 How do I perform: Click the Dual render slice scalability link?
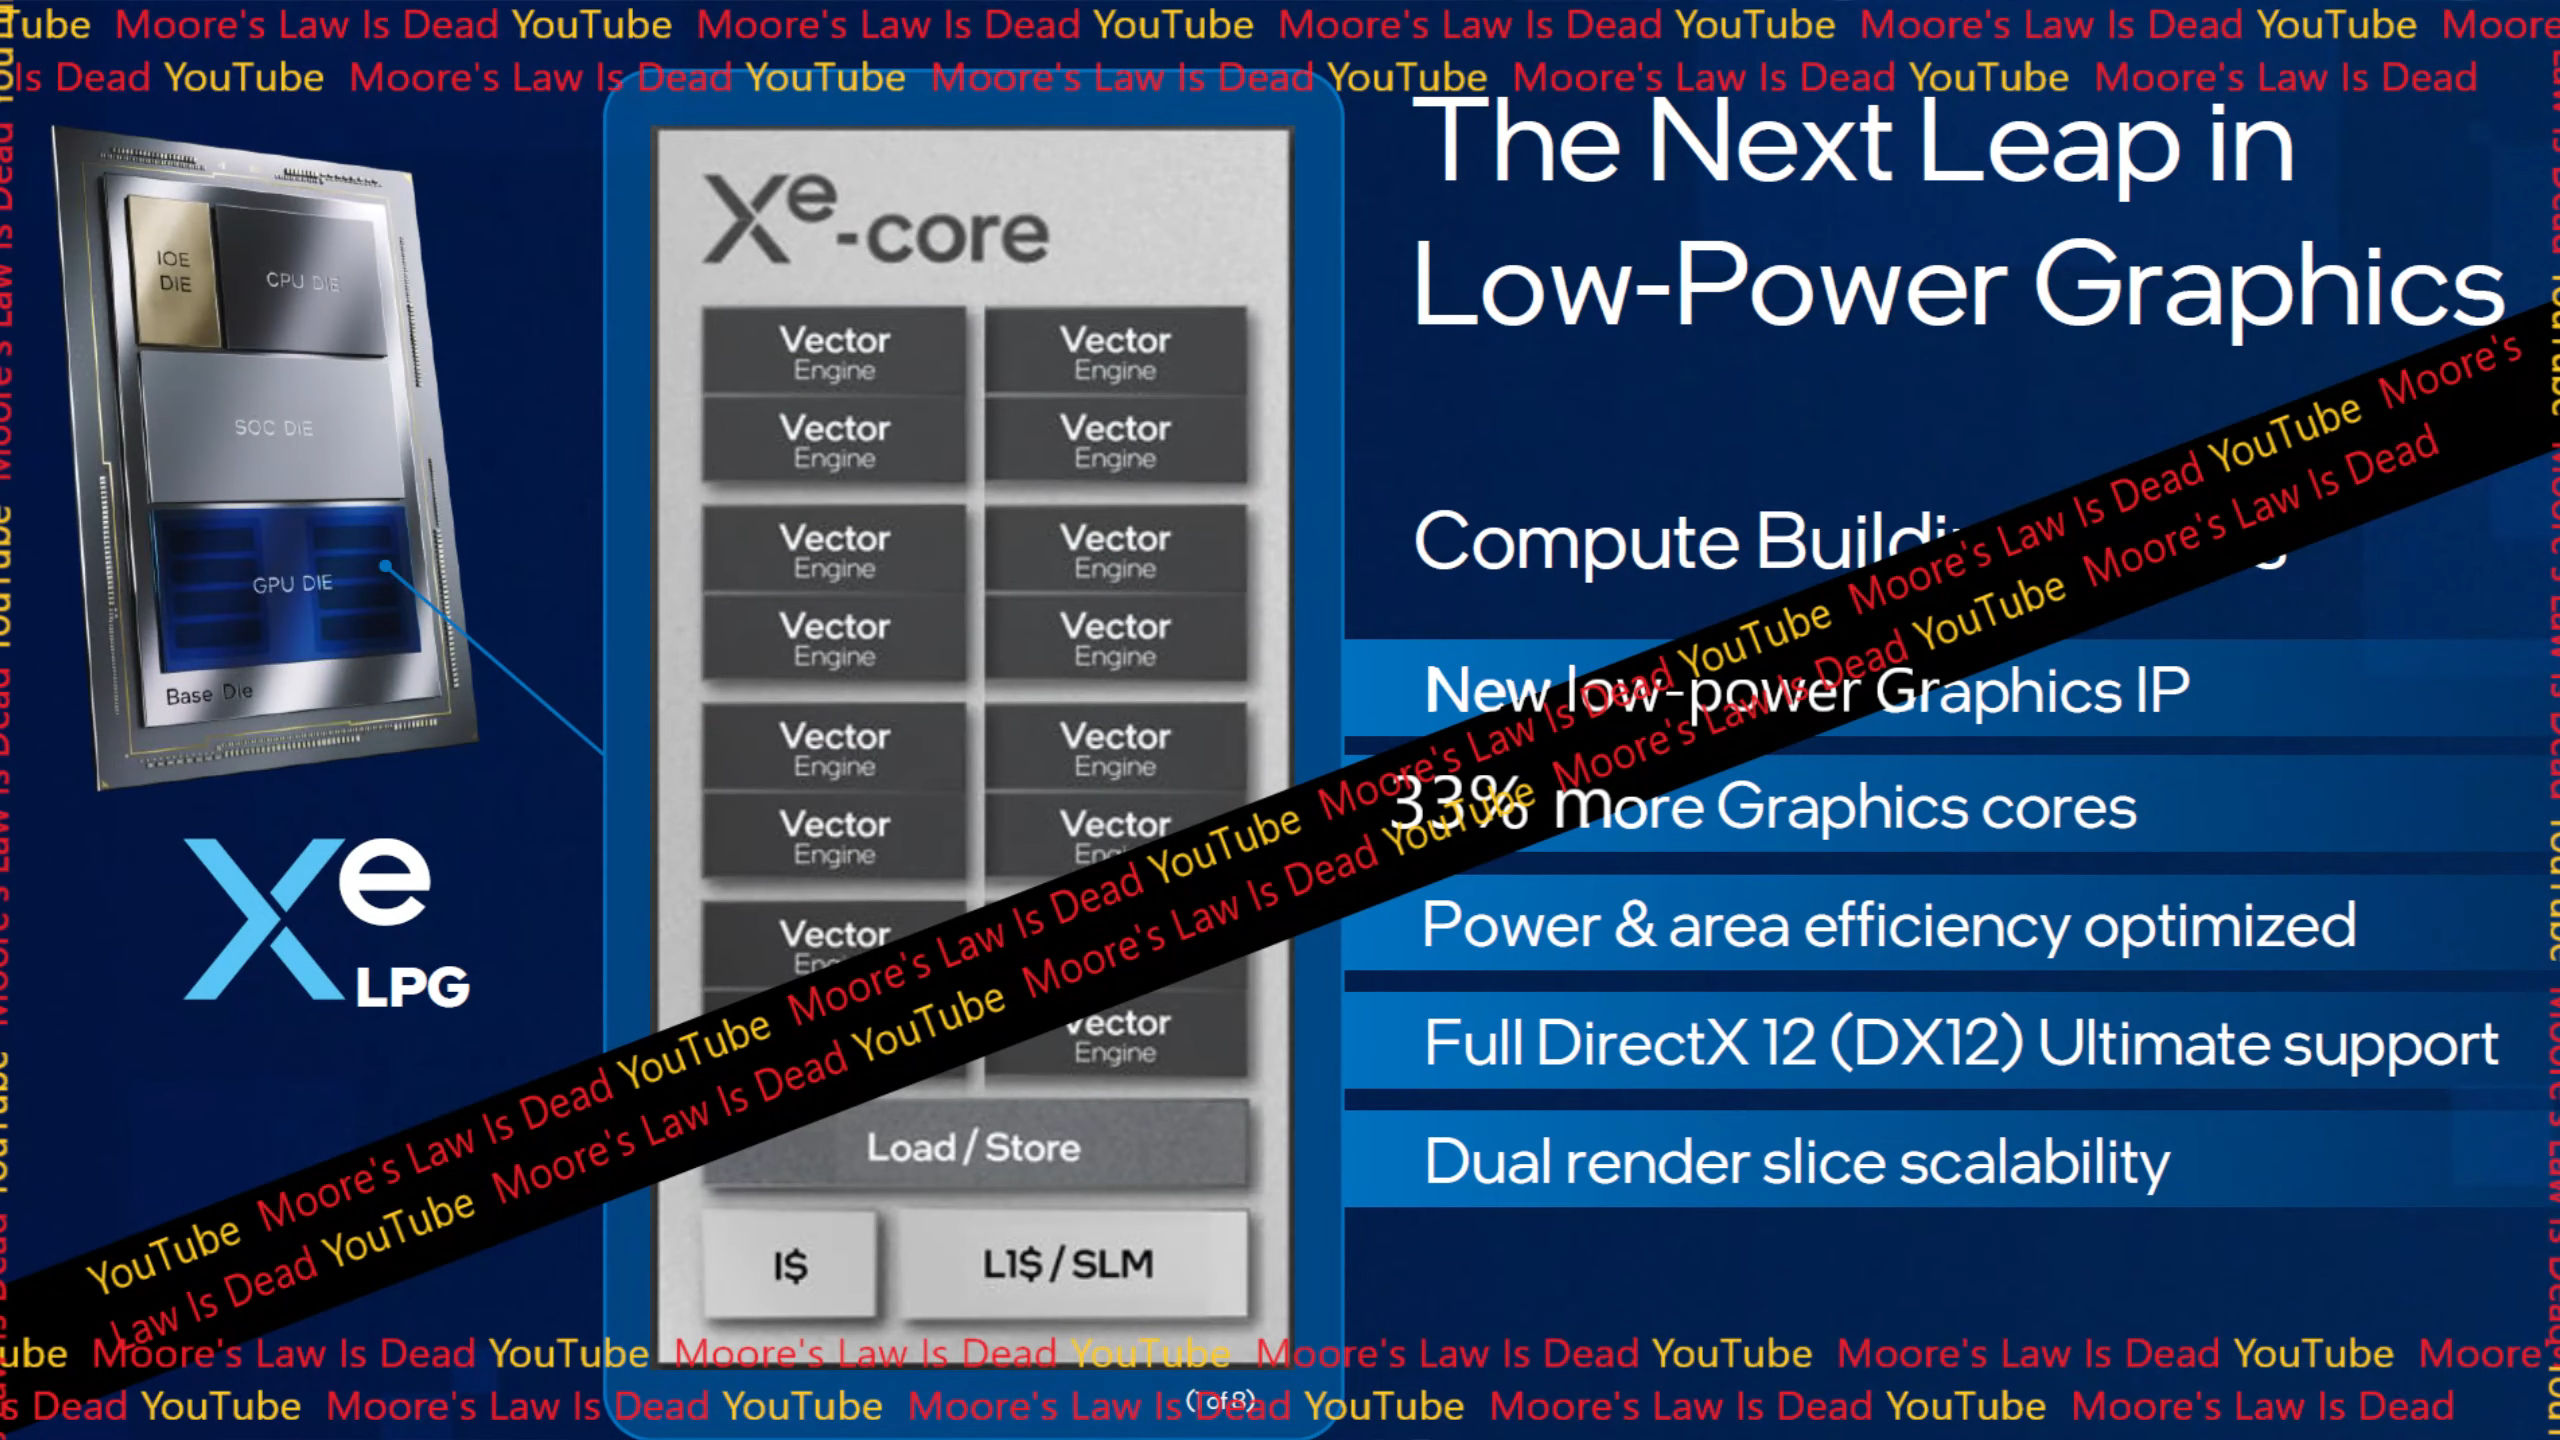[1795, 1160]
